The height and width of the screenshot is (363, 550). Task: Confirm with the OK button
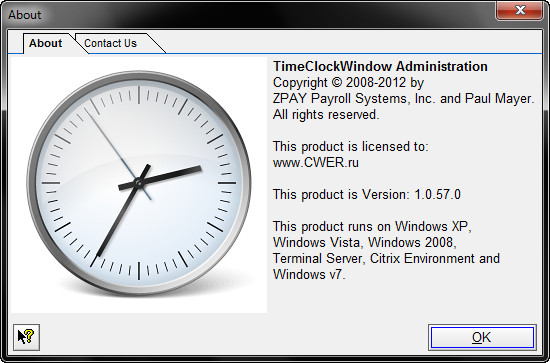point(482,337)
